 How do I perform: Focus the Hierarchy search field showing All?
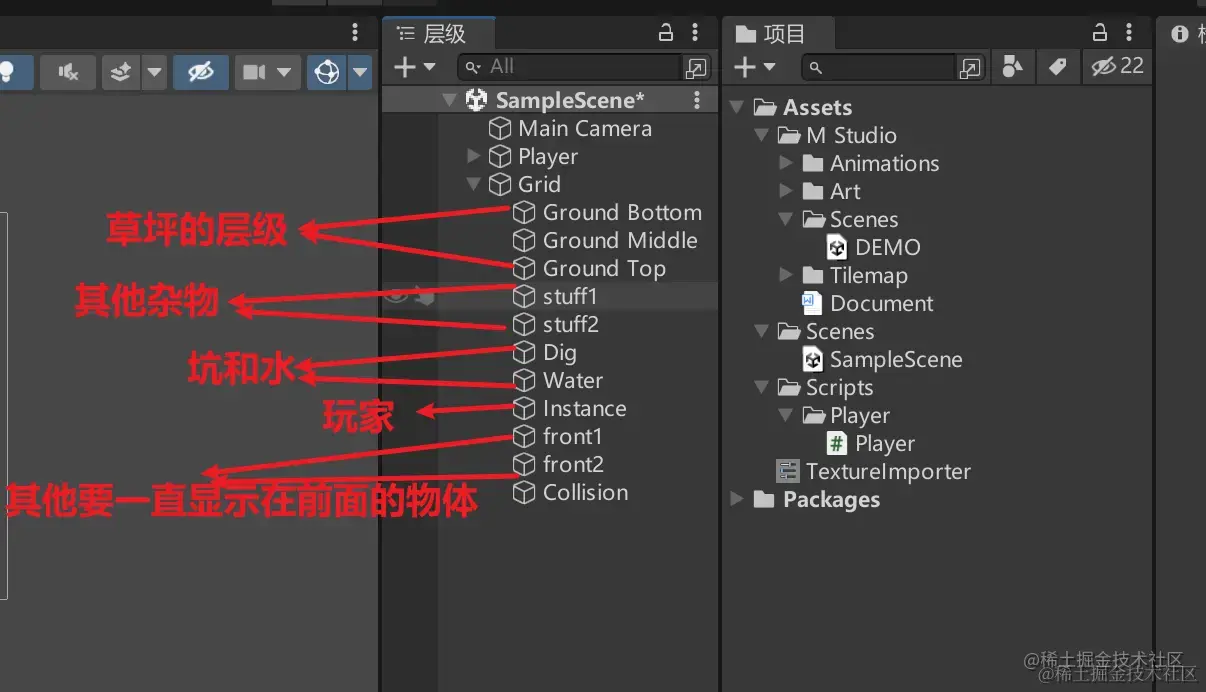point(570,67)
